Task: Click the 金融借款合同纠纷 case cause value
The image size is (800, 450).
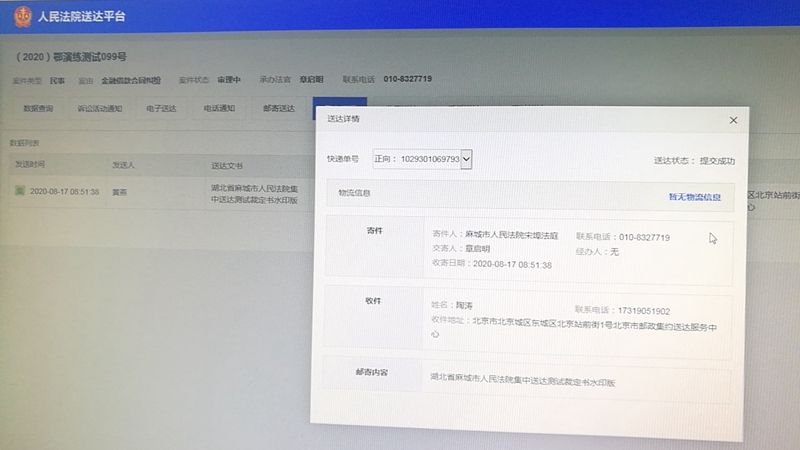Action: [x=131, y=80]
